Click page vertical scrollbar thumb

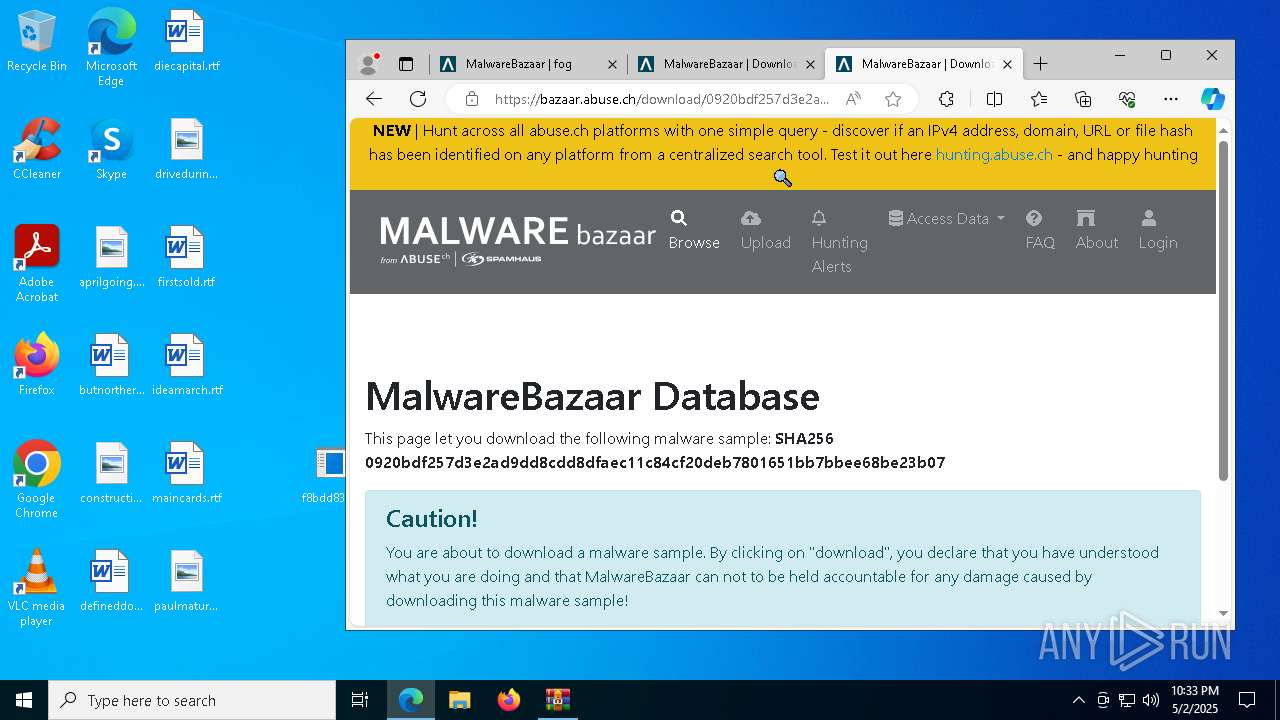click(x=1223, y=310)
